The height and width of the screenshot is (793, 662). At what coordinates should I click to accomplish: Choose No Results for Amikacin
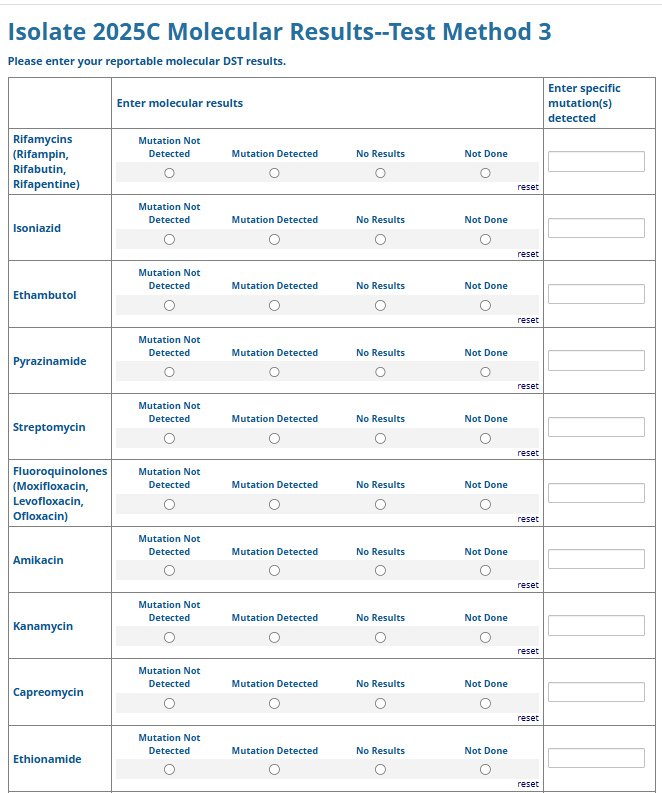coord(380,571)
